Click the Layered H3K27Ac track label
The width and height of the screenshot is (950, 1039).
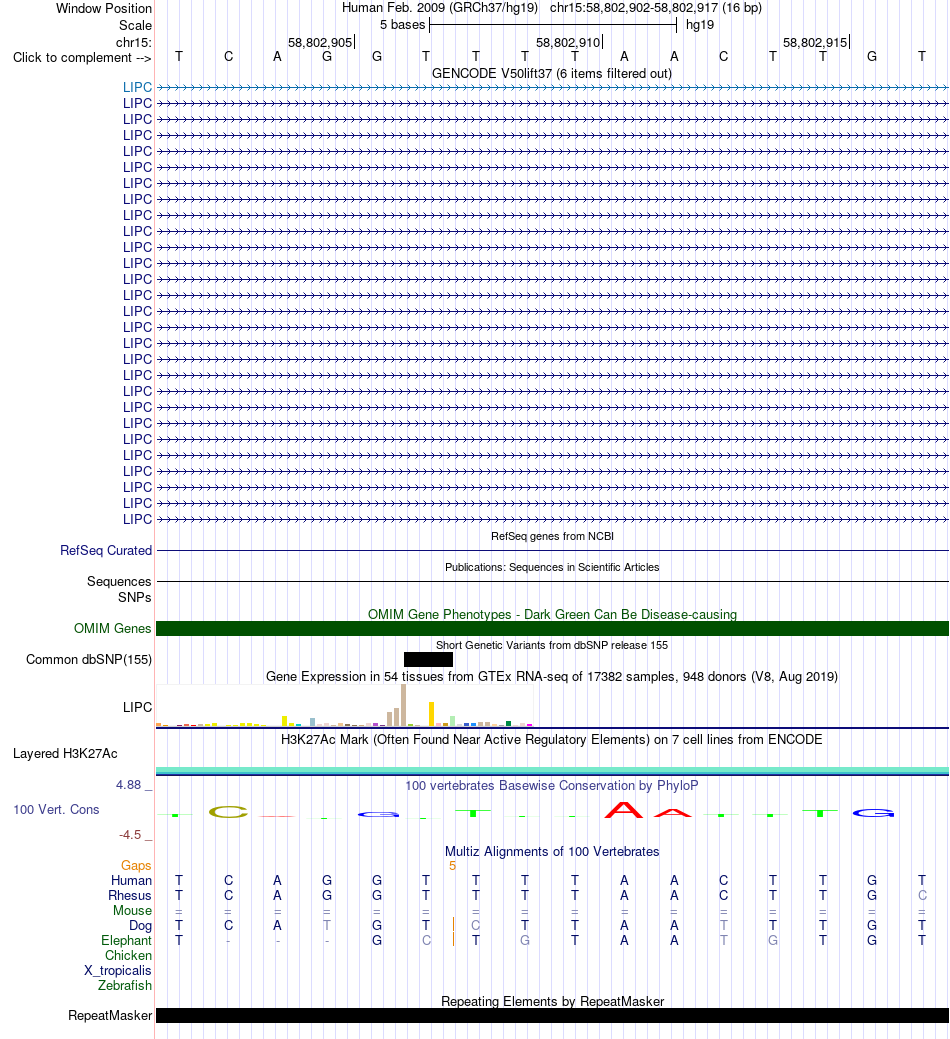(x=65, y=753)
